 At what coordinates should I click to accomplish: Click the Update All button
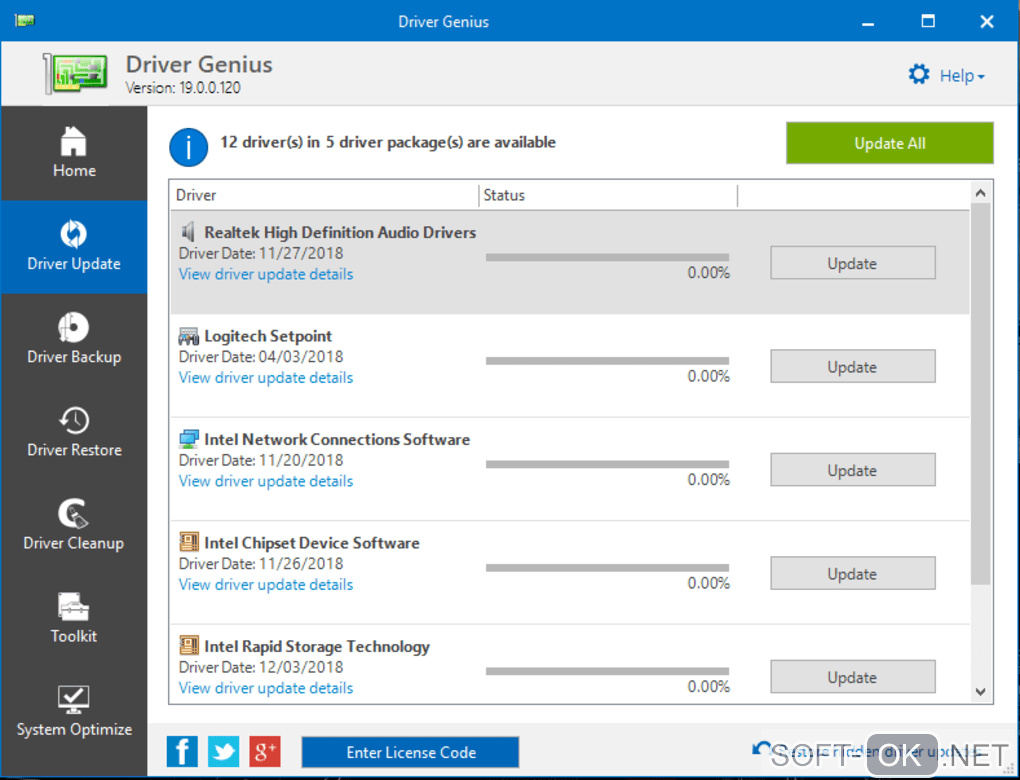[x=889, y=143]
